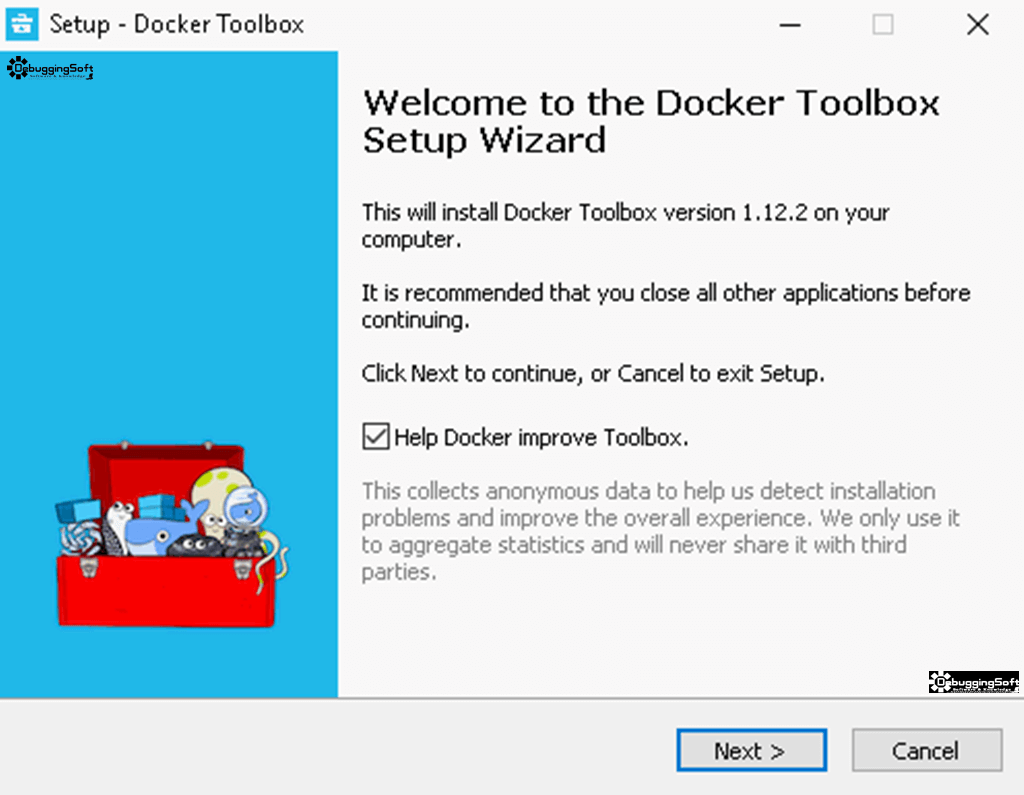Click the Docker Toolbox setup icon in title bar
The height and width of the screenshot is (795, 1024).
coord(22,24)
